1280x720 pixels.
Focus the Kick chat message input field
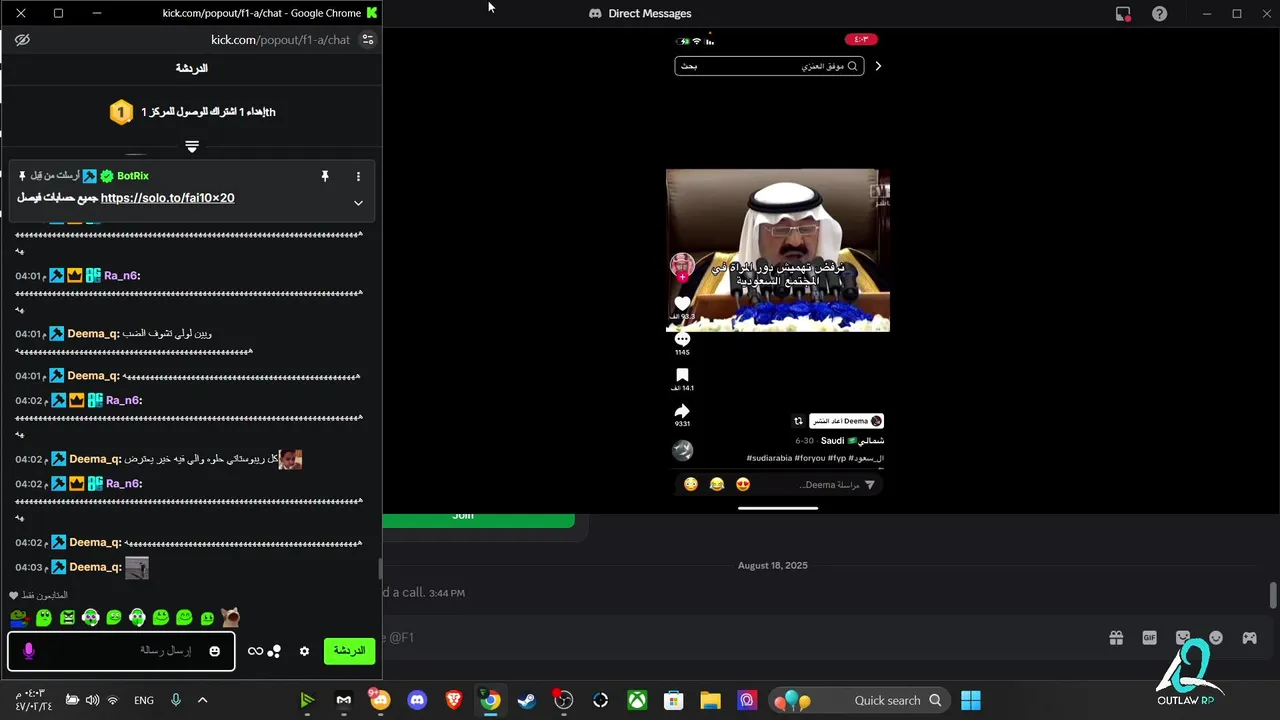click(121, 651)
